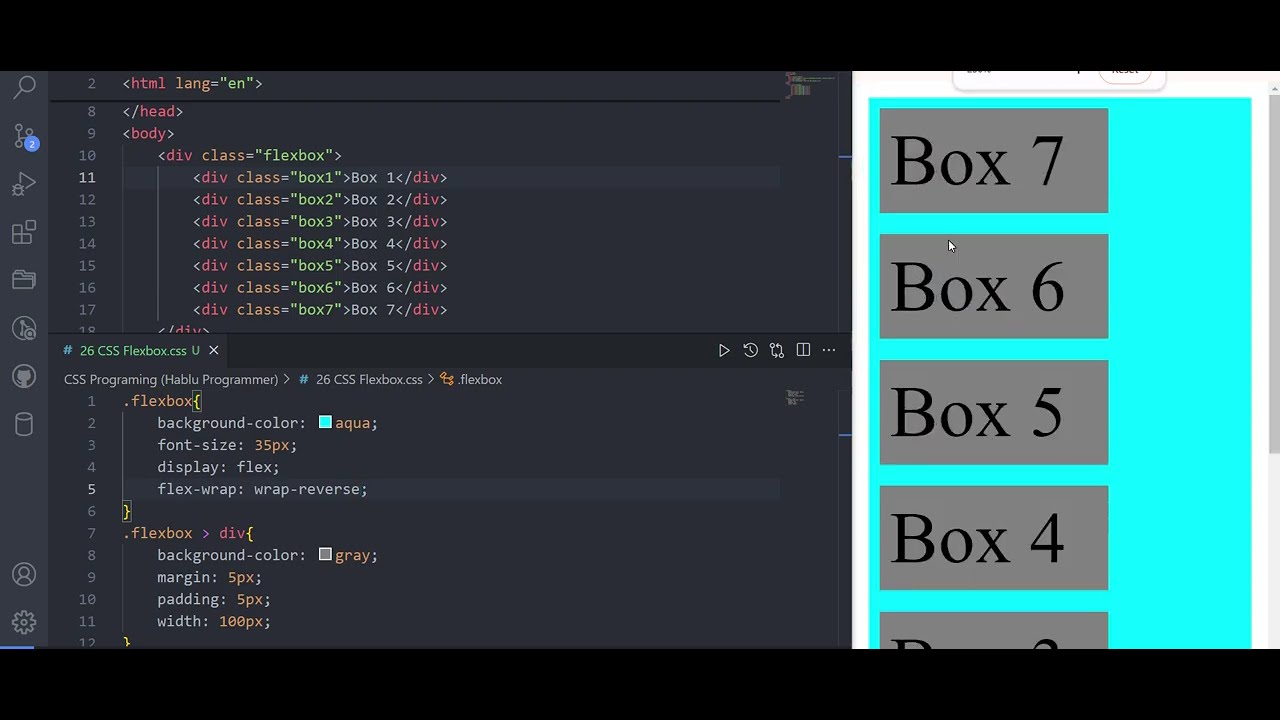The height and width of the screenshot is (720, 1280).
Task: Open Source Control with 2 pending changes
Action: [x=24, y=136]
